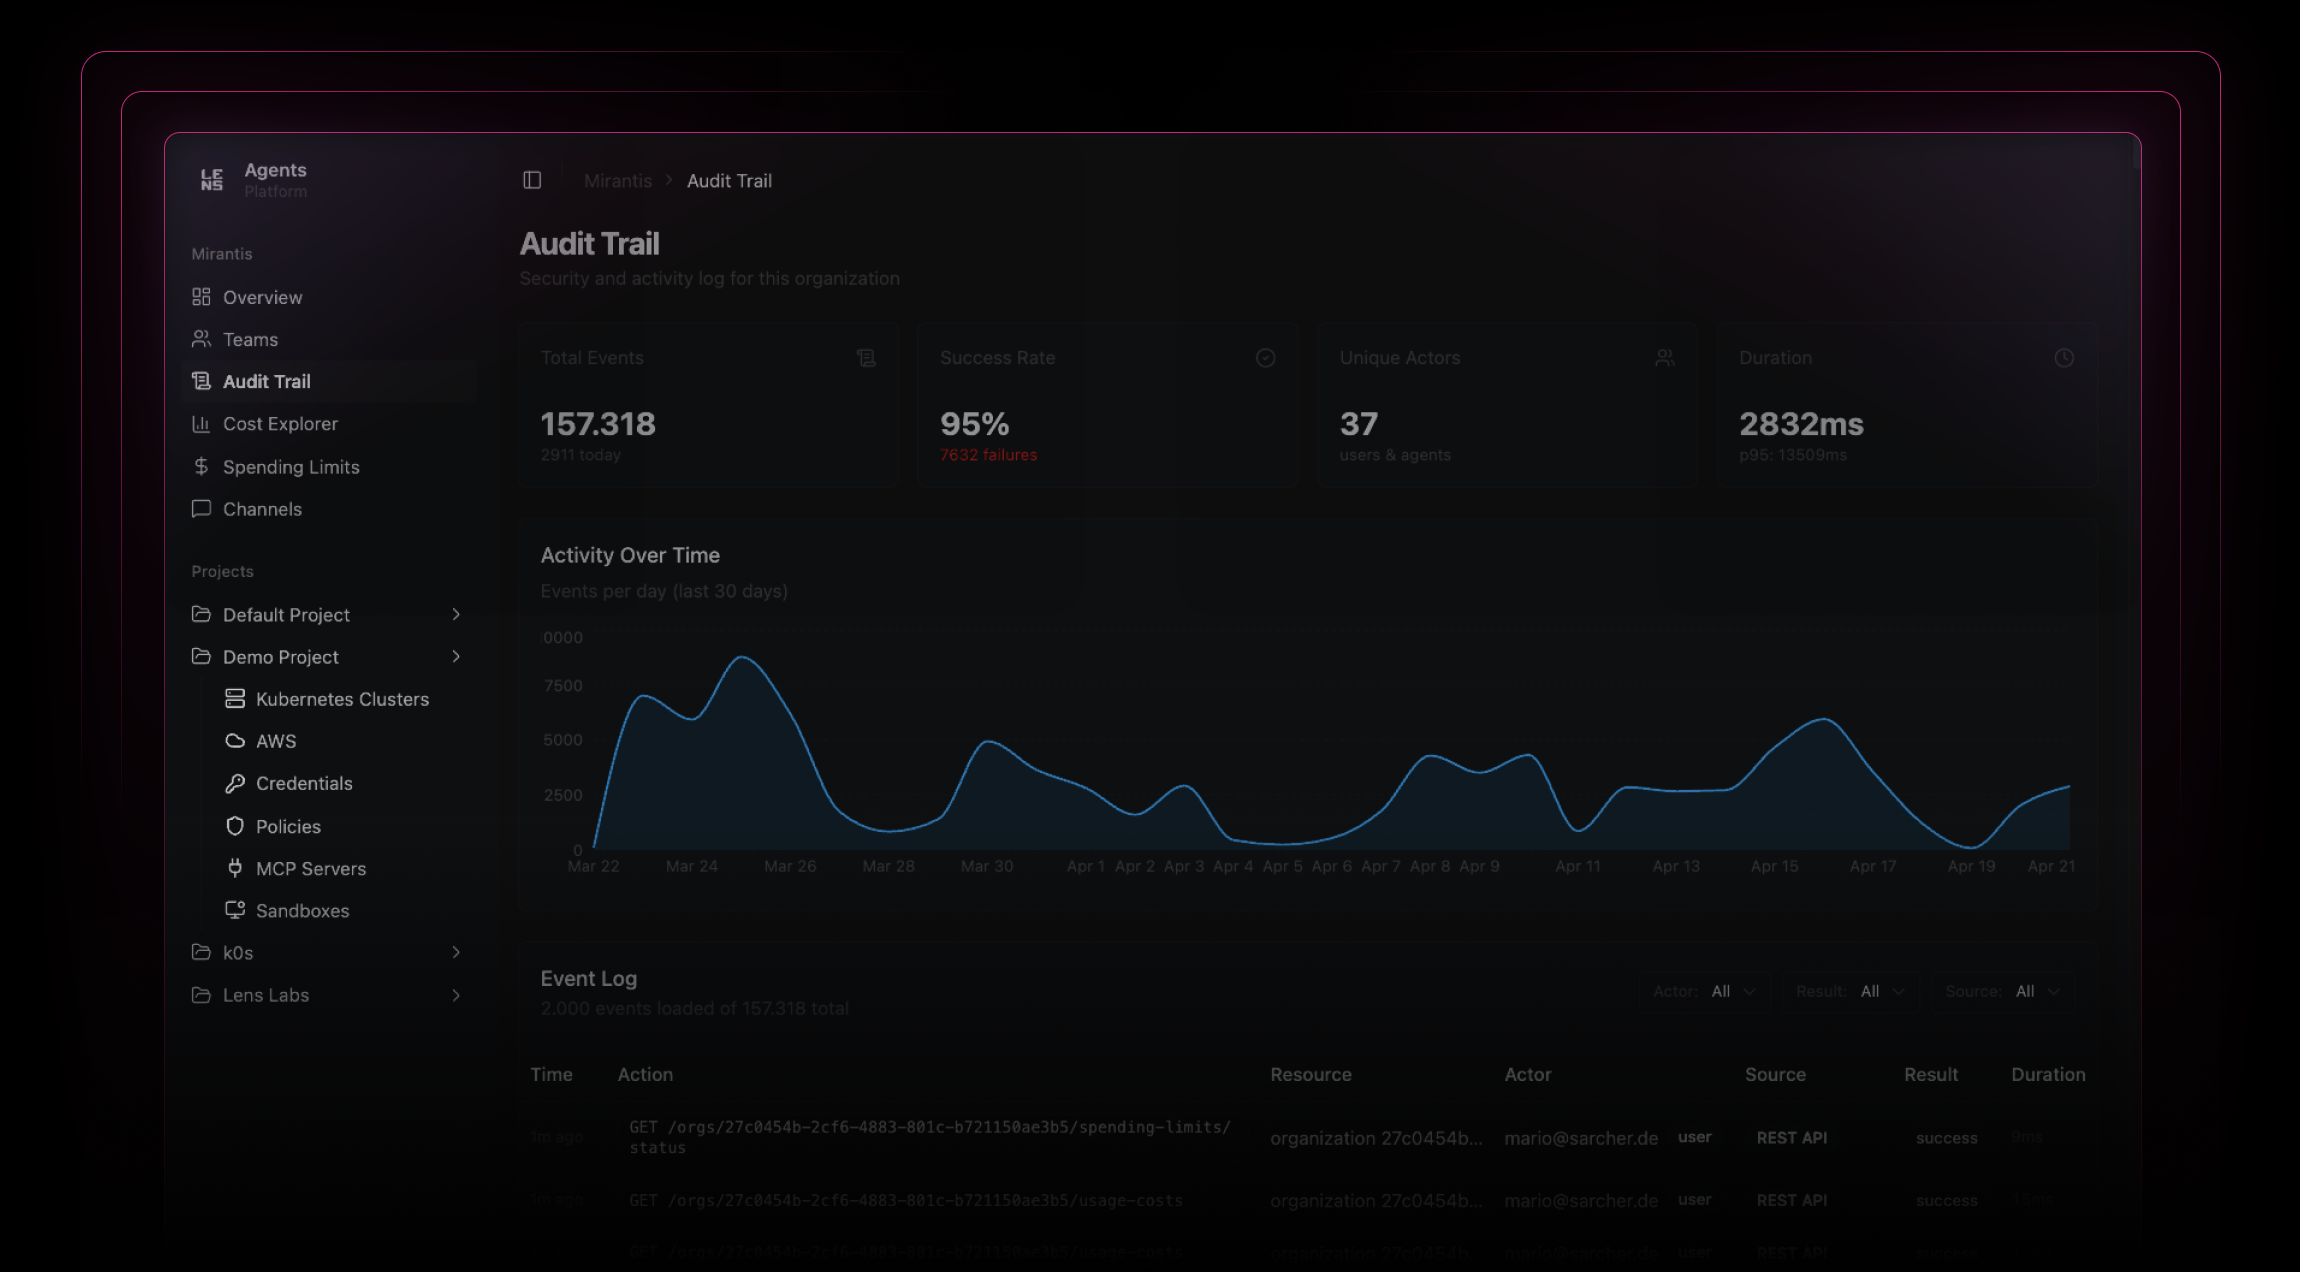Screen dimensions: 2300x1272
Task: Open the Teams page
Action: 330,339
